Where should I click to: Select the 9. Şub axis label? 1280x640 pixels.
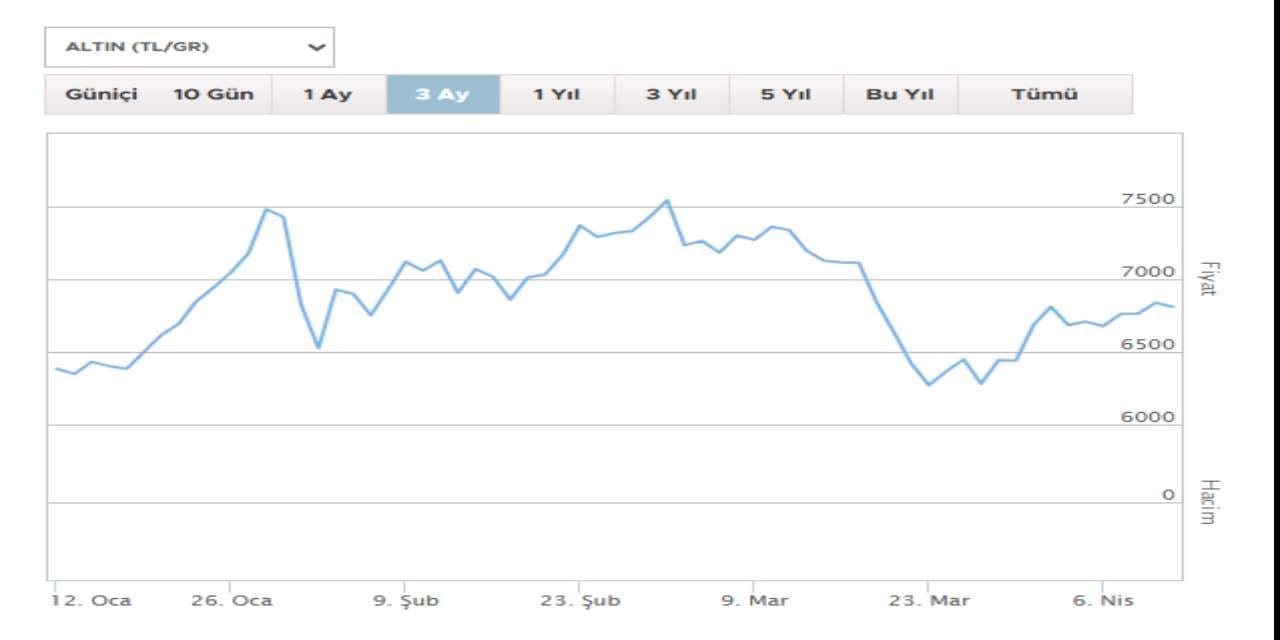pyautogui.click(x=406, y=601)
